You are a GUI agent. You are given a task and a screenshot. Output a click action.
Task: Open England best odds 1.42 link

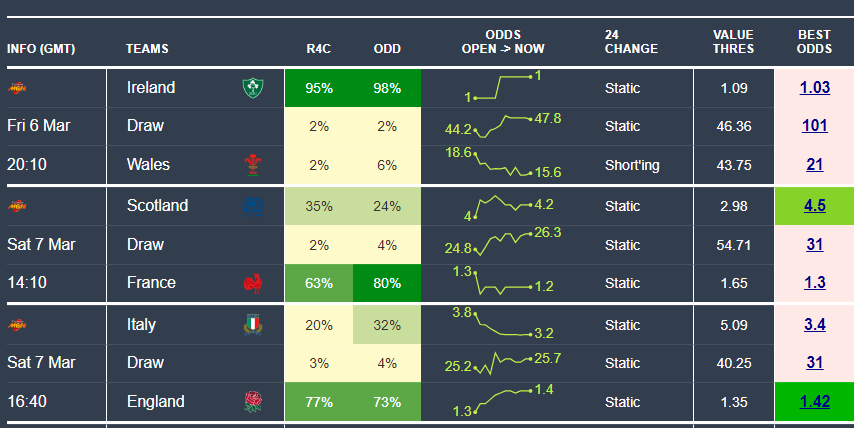click(x=814, y=402)
